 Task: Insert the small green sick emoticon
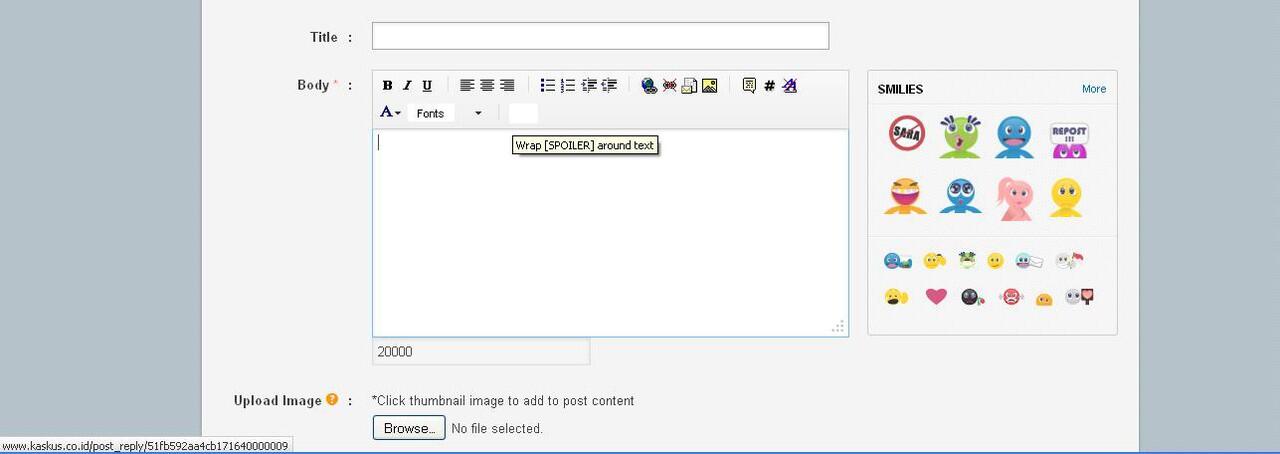967,260
